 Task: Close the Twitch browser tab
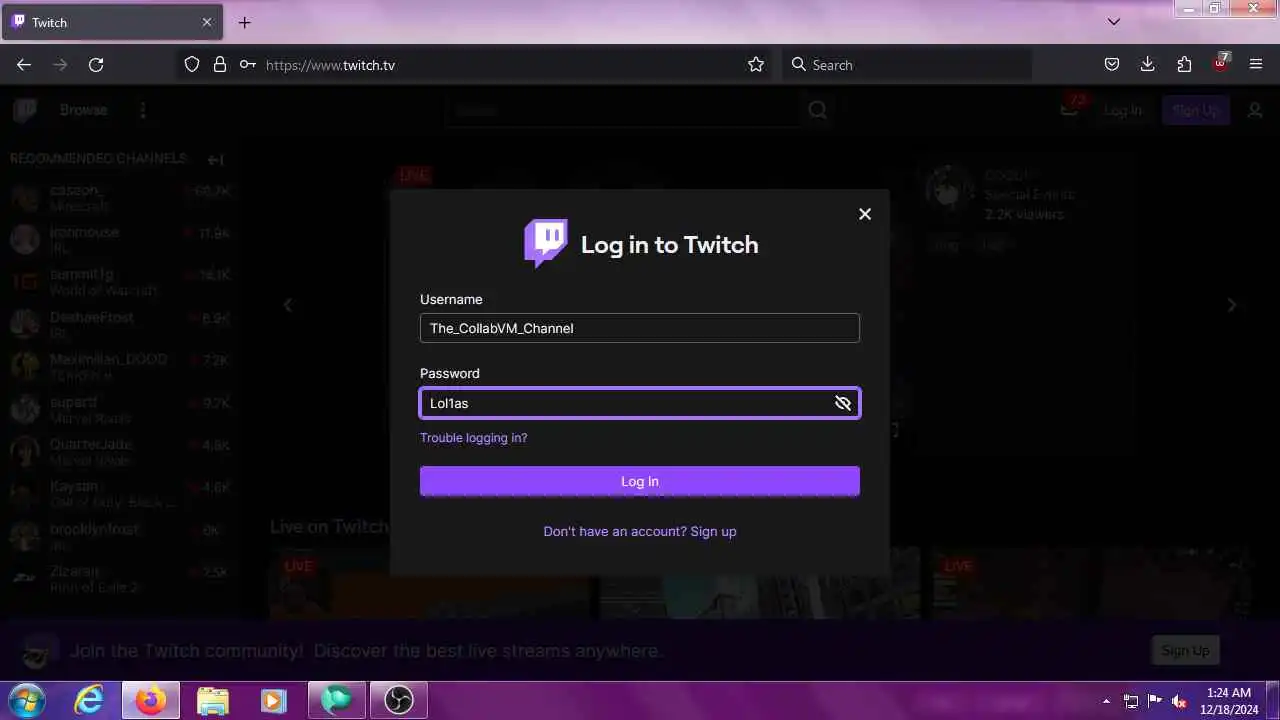pyautogui.click(x=207, y=22)
